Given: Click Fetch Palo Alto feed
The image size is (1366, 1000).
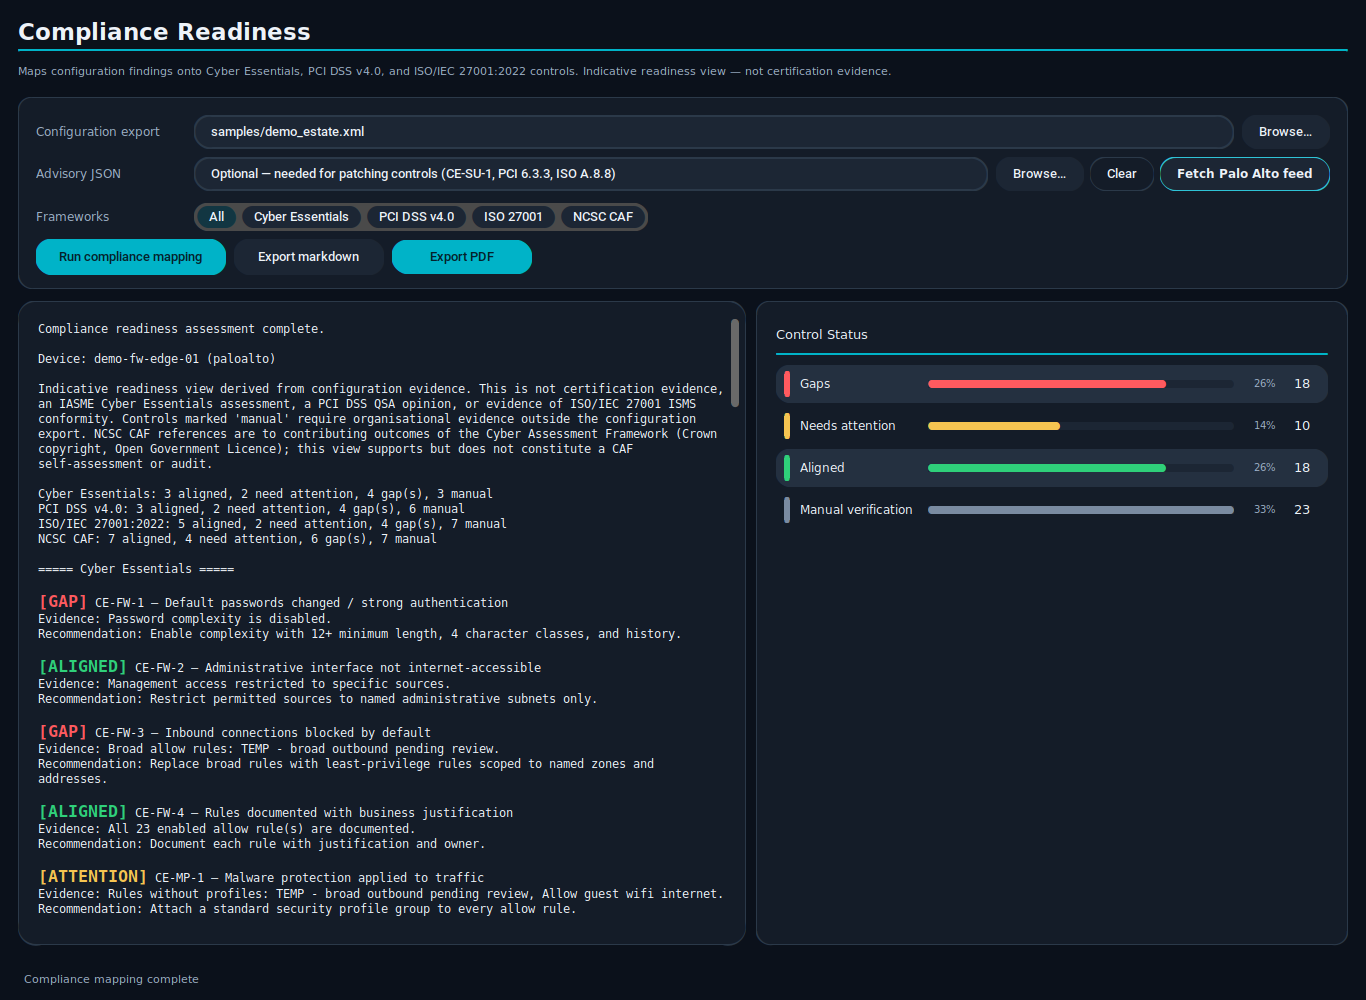Looking at the screenshot, I should pyautogui.click(x=1244, y=174).
